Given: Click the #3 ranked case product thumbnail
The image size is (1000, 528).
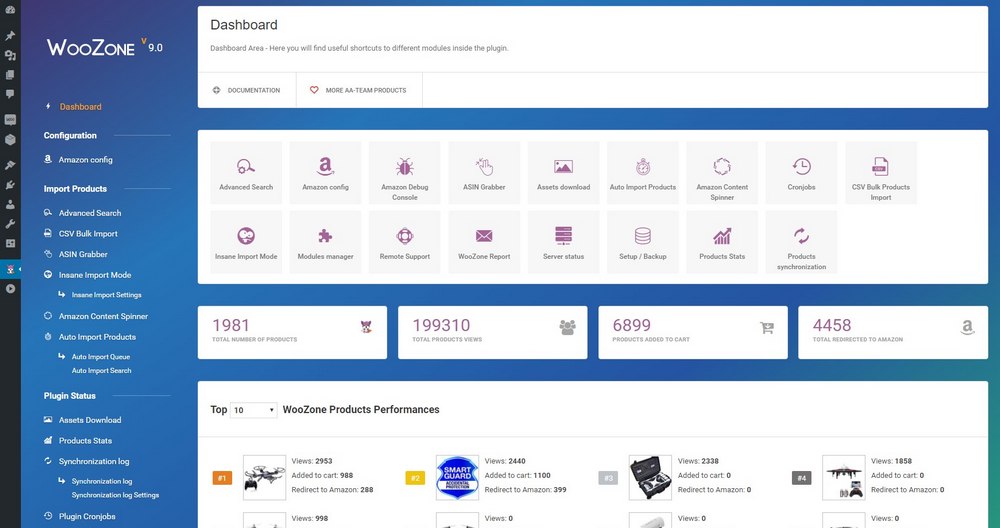Looking at the screenshot, I should click(x=651, y=477).
